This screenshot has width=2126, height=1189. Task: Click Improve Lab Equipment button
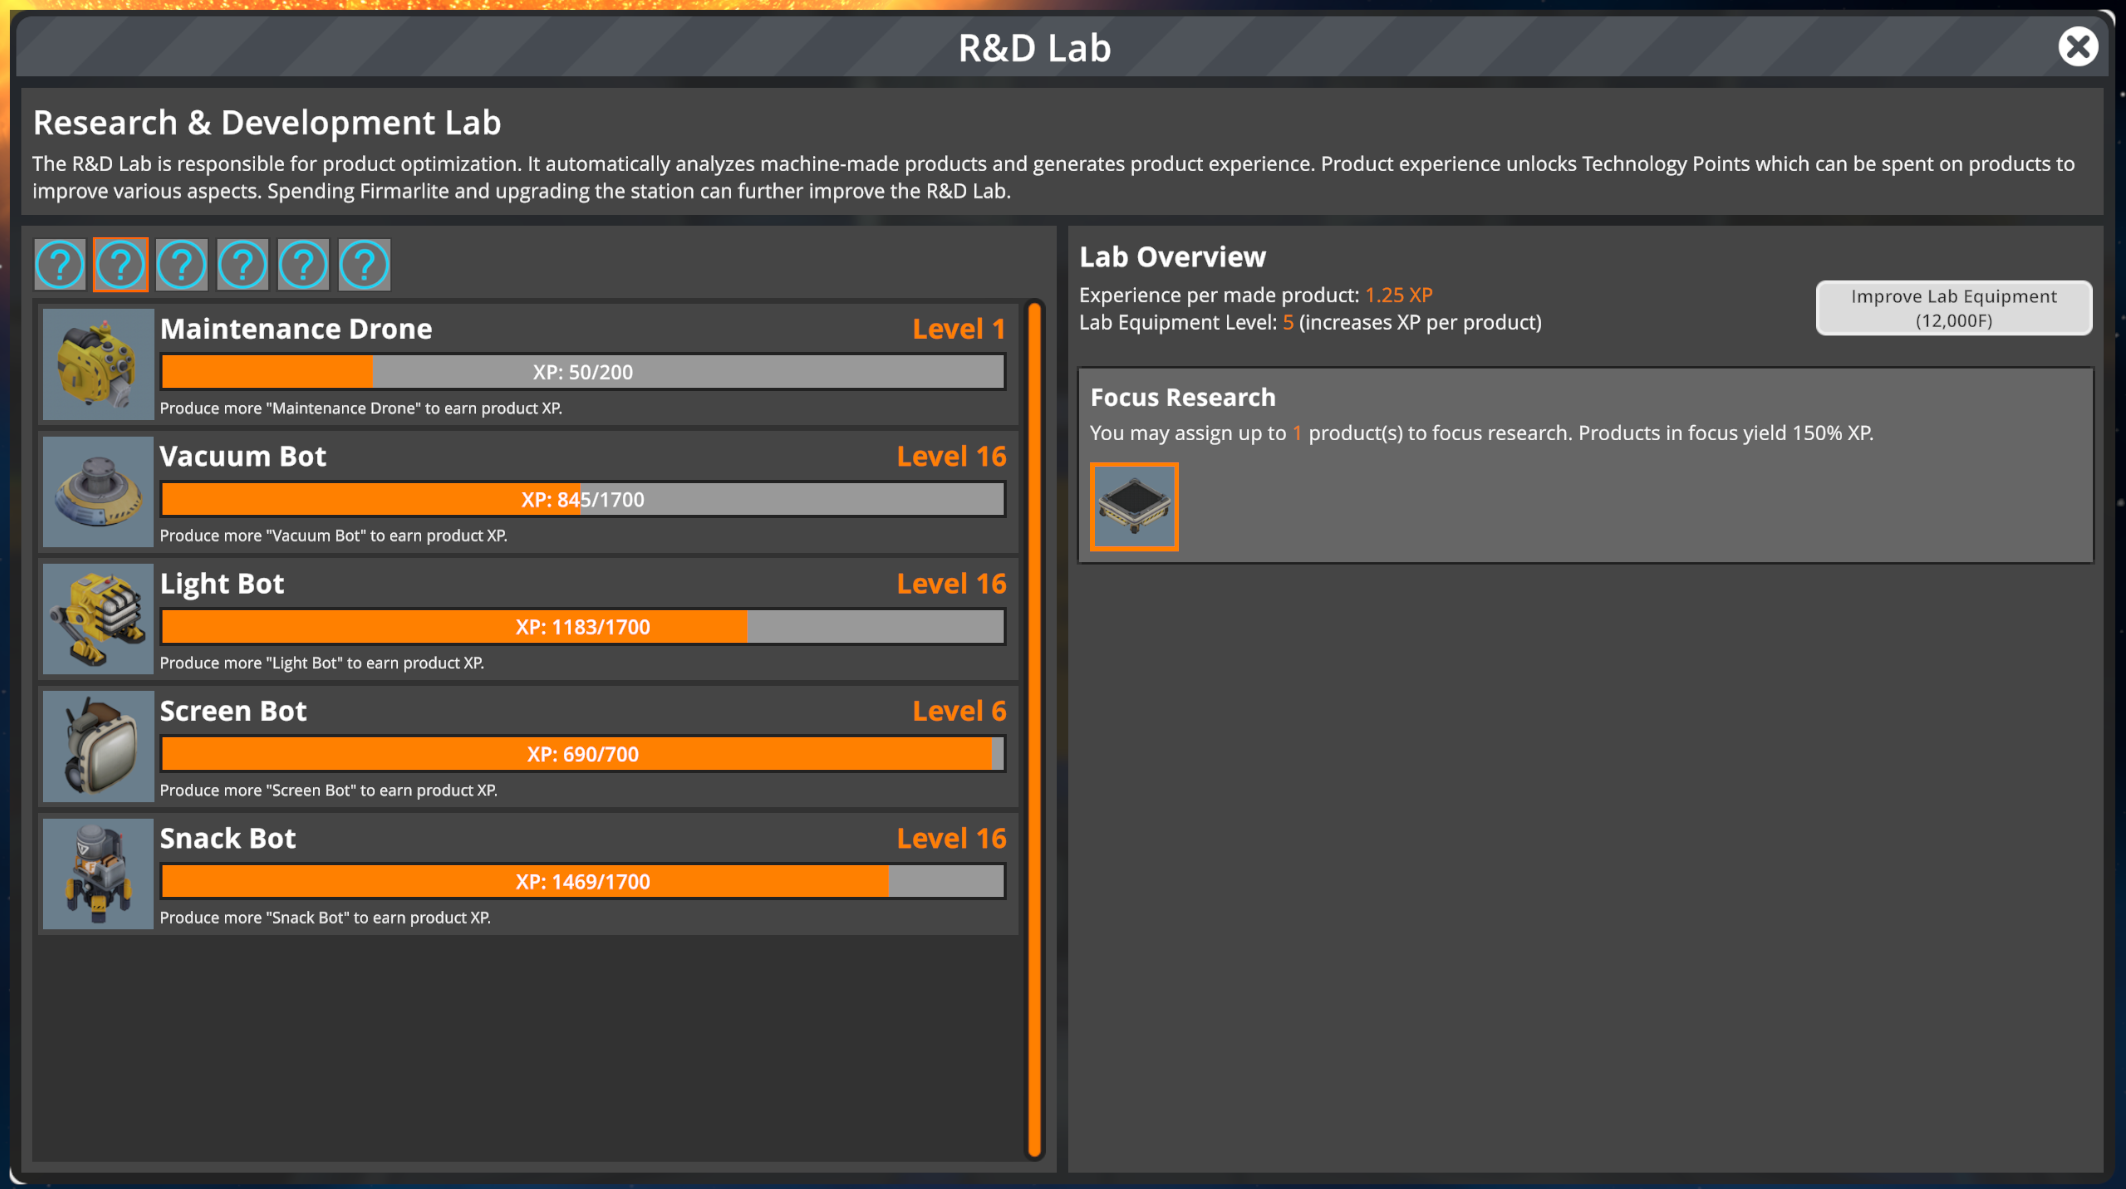click(1953, 308)
